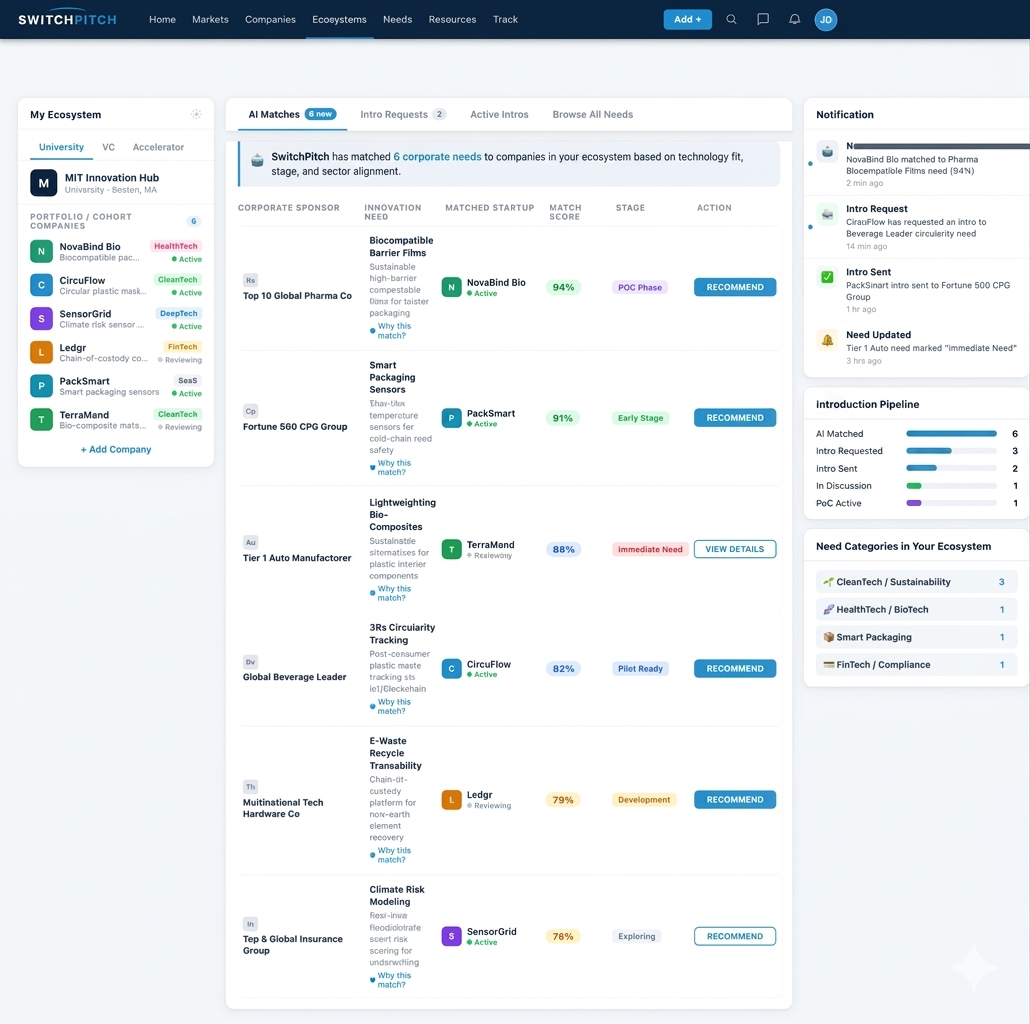Screen dimensions: 1030x1024
Task: Recommend NovaBind Bio for Top 10 Pharma
Action: [734, 287]
